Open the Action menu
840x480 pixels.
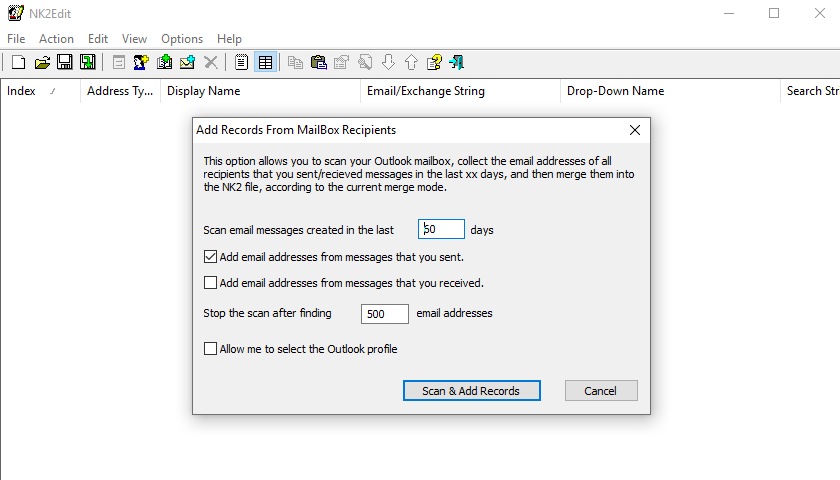pyautogui.click(x=56, y=39)
